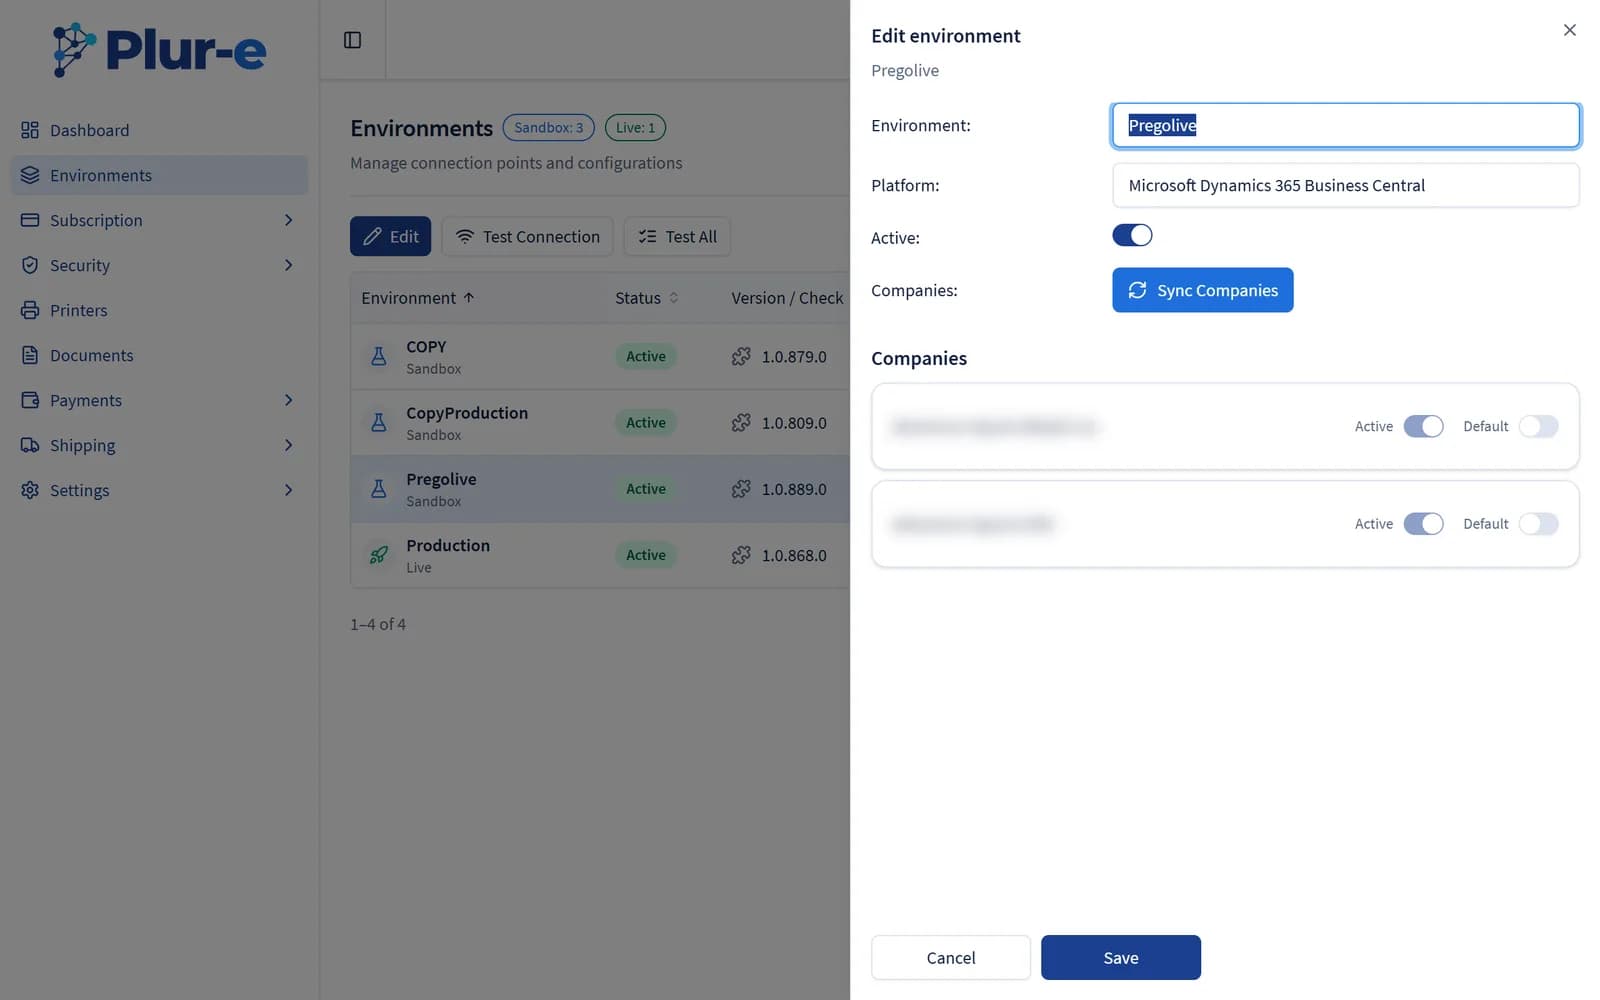
Task: Toggle Active for the second company
Action: [x=1423, y=524]
